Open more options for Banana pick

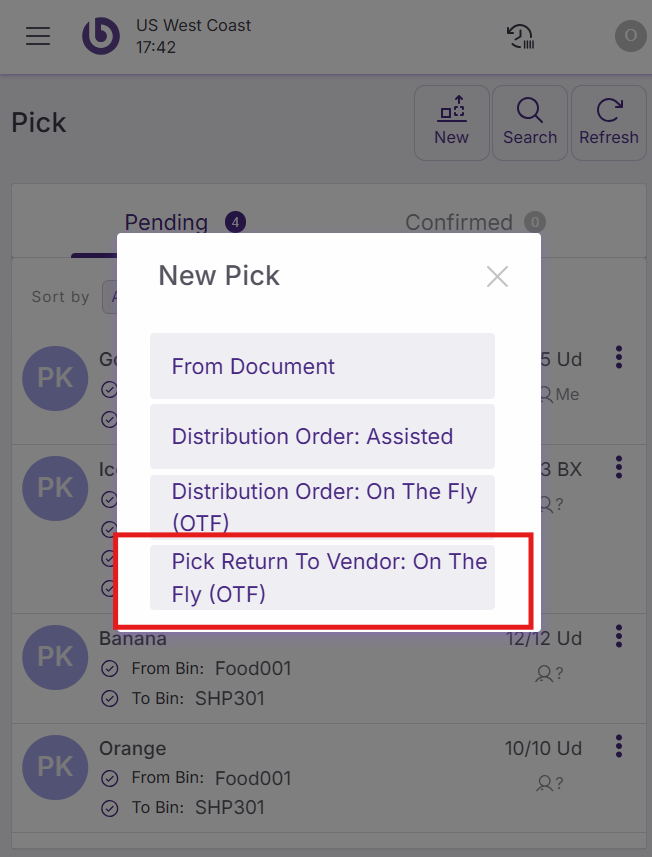click(x=619, y=636)
